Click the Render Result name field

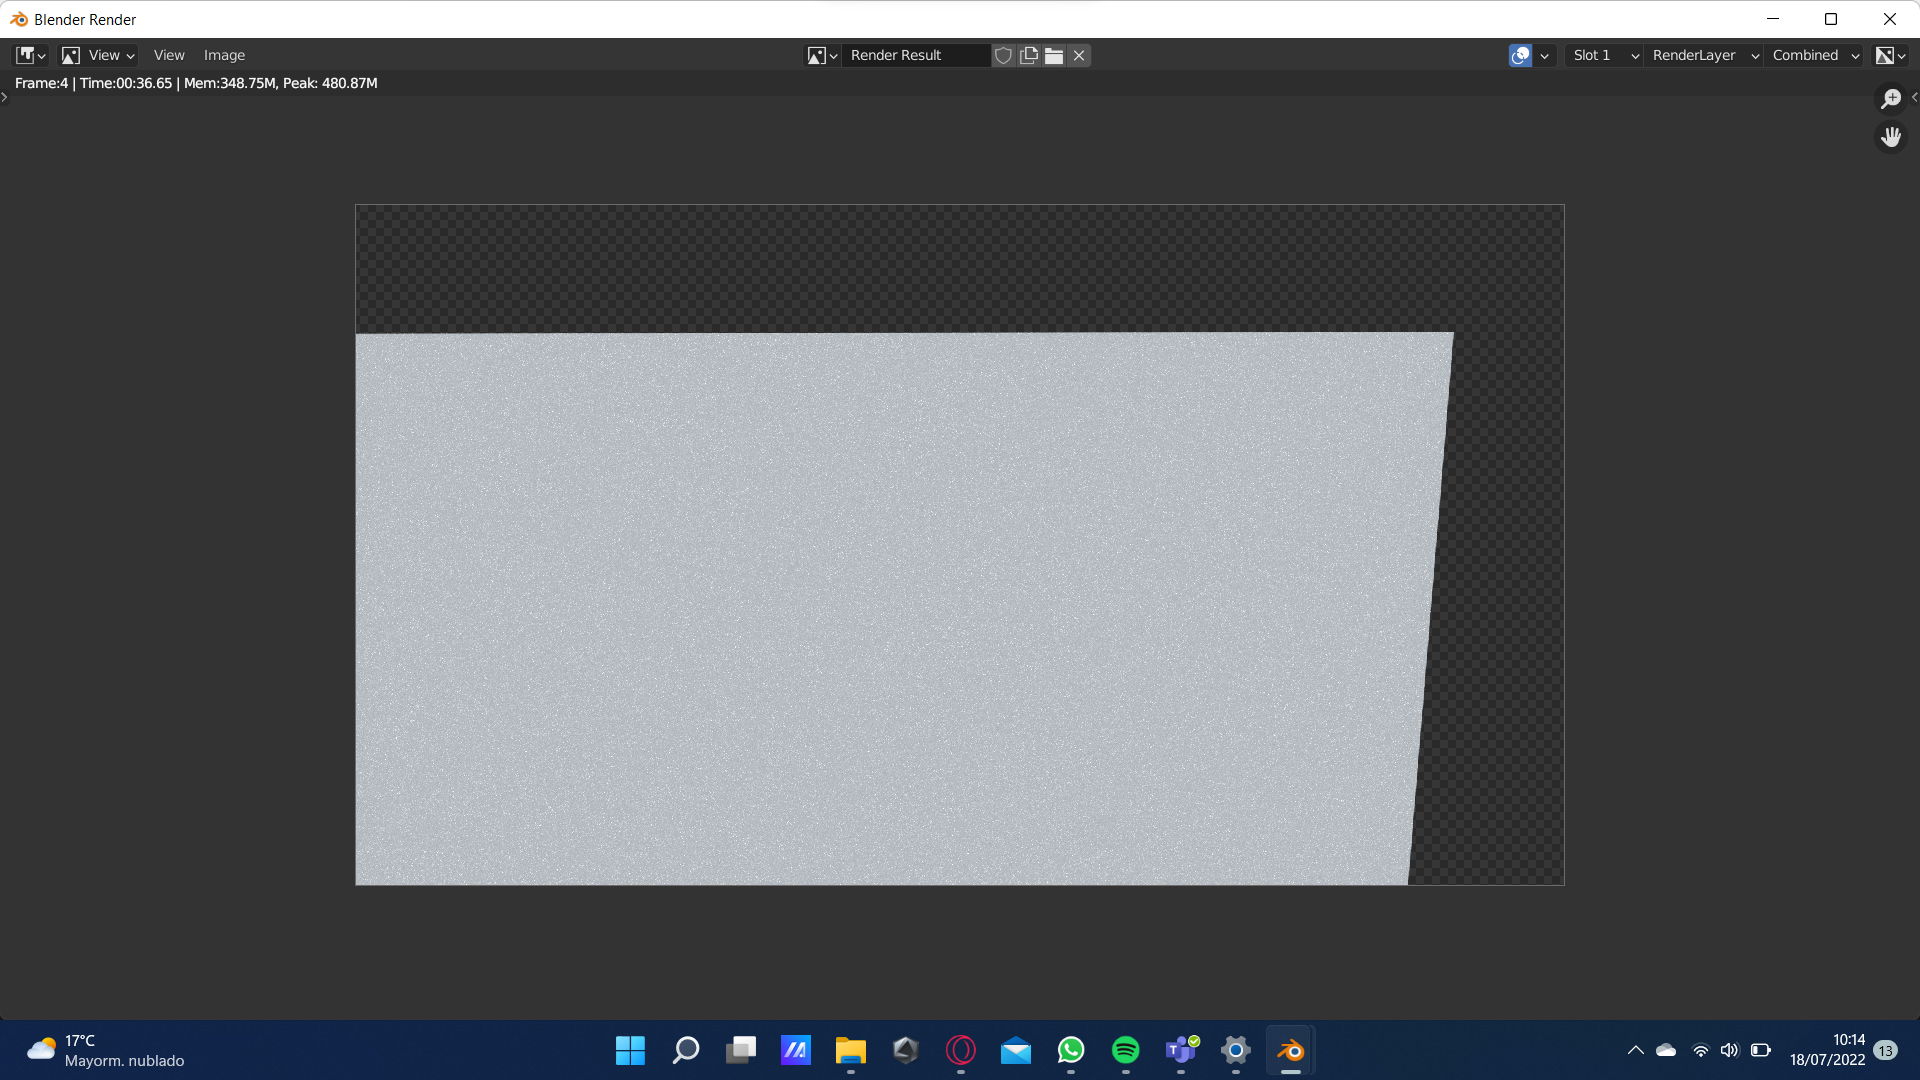pos(915,55)
